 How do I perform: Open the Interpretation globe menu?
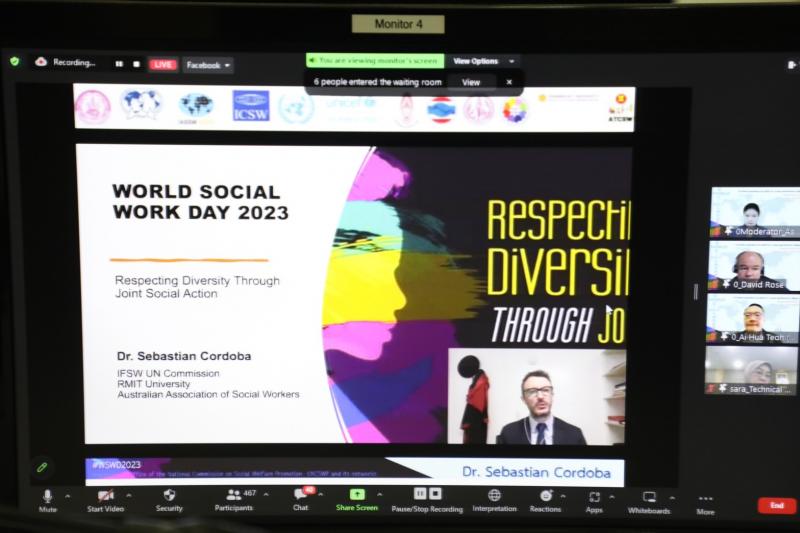pos(494,501)
